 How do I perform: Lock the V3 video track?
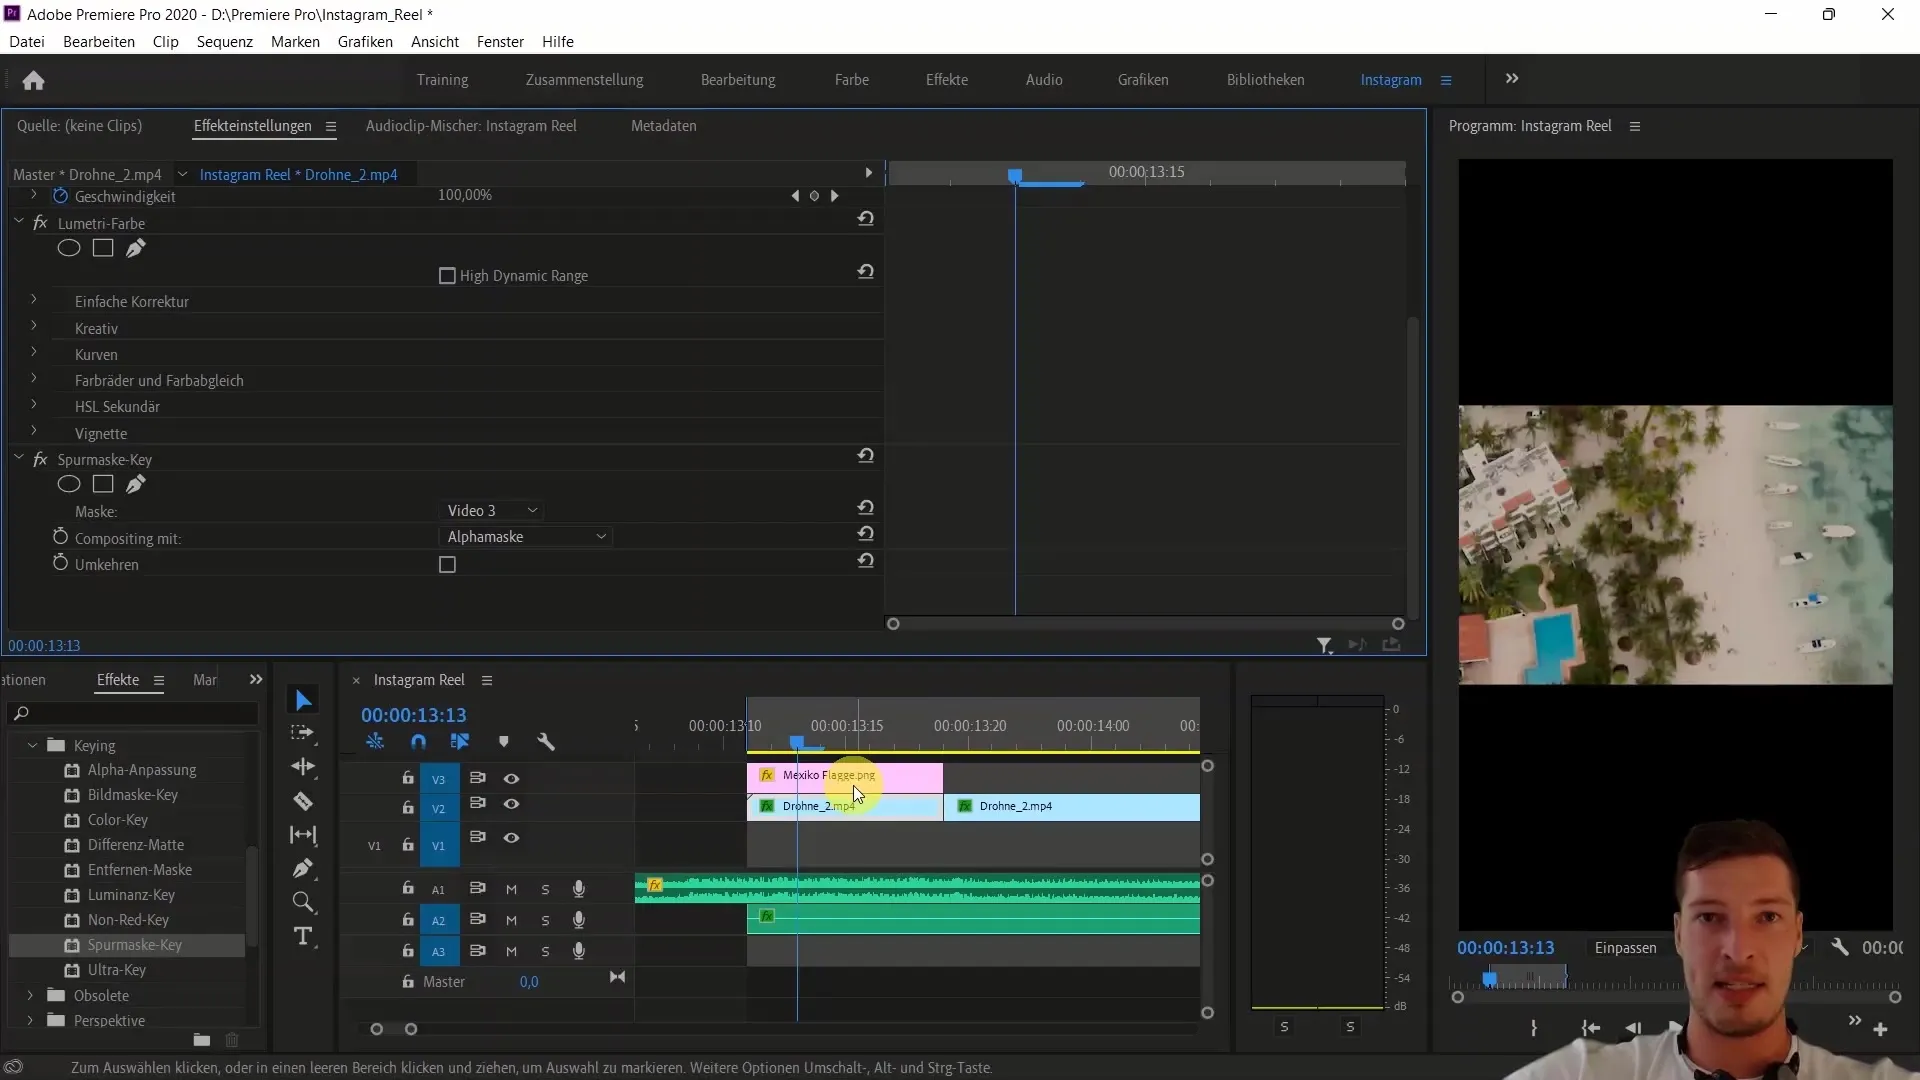point(407,777)
